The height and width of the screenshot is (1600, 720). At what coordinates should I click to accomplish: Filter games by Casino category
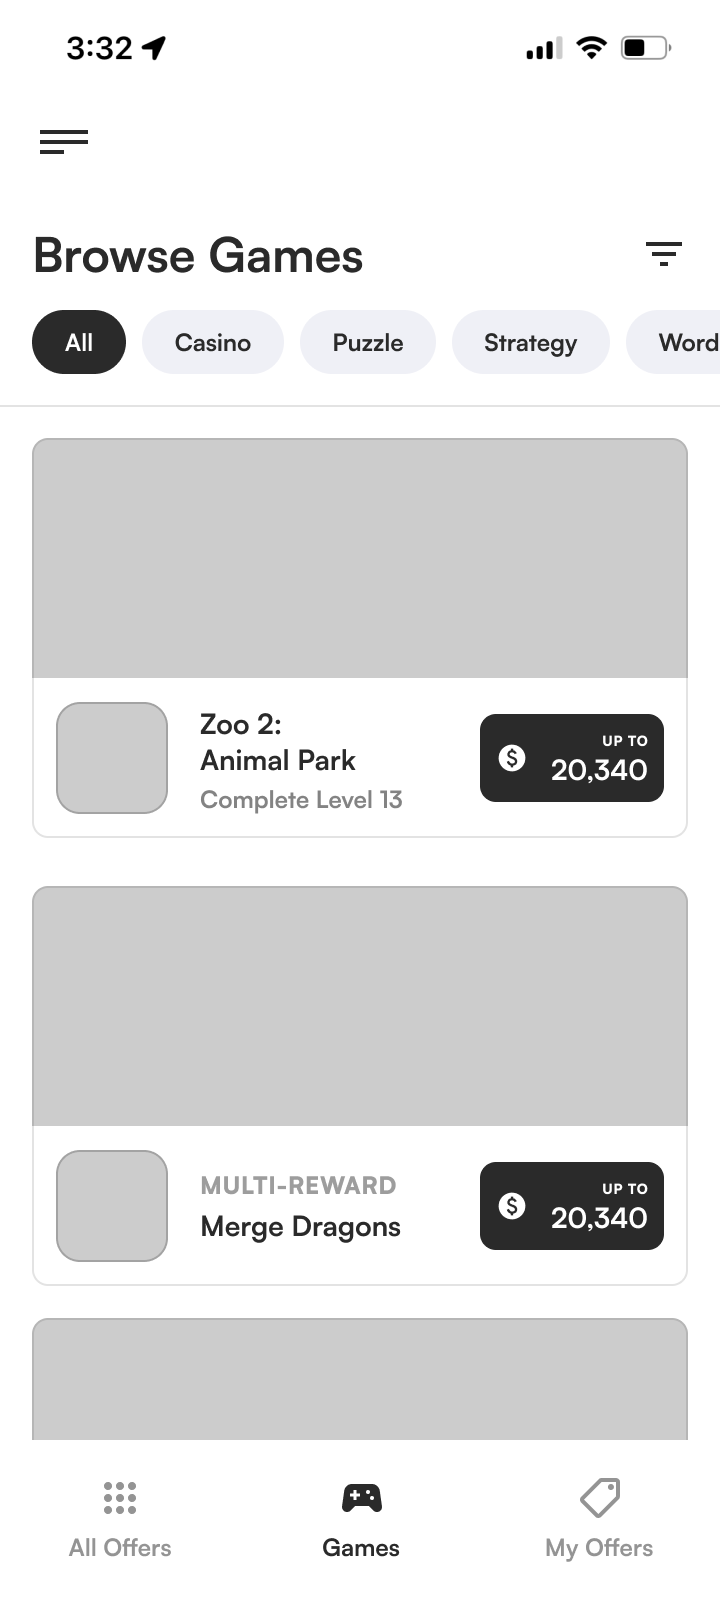213,342
